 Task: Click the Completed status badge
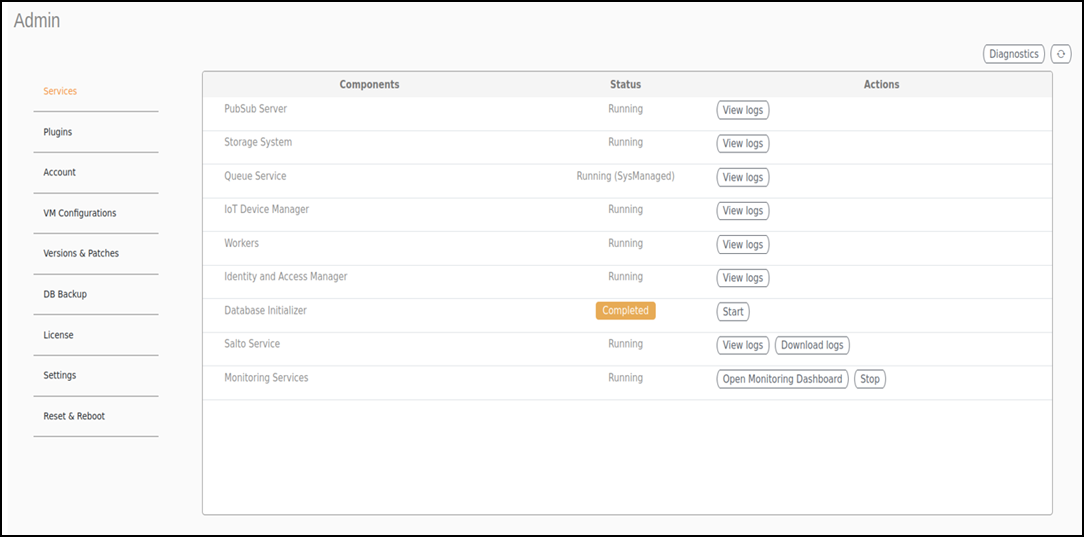pos(625,311)
